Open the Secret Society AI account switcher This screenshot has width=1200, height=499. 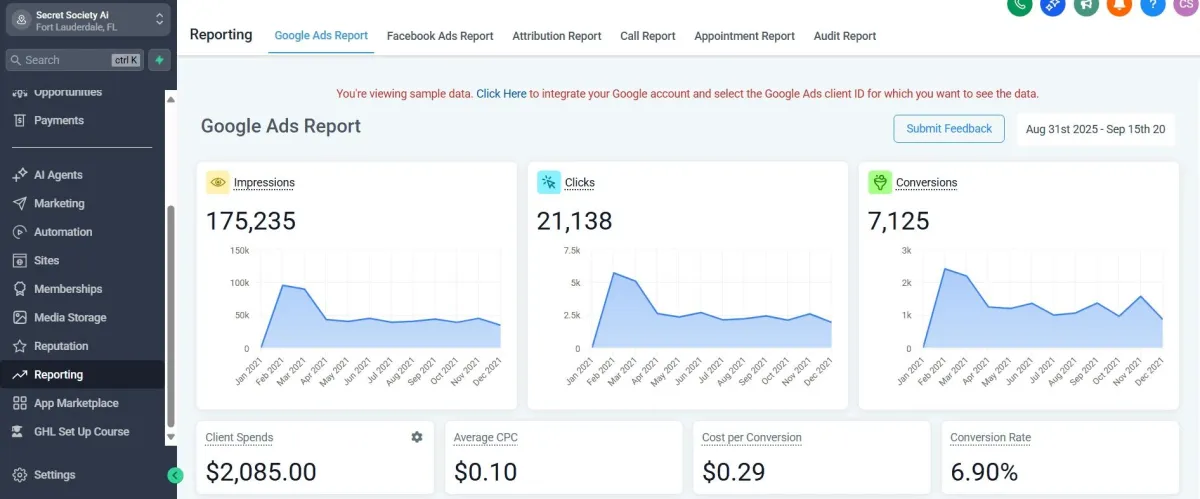[x=86, y=20]
